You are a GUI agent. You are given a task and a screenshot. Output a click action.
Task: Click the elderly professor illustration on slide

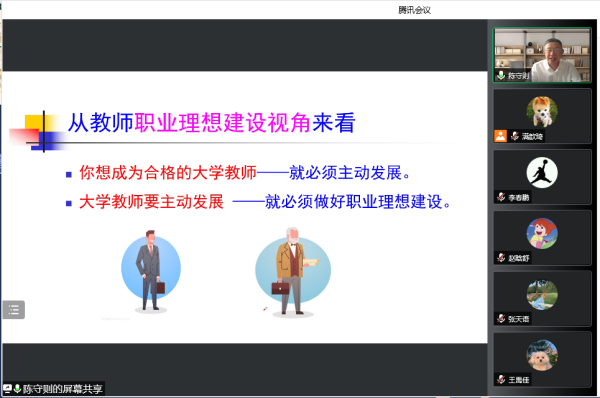(x=293, y=272)
